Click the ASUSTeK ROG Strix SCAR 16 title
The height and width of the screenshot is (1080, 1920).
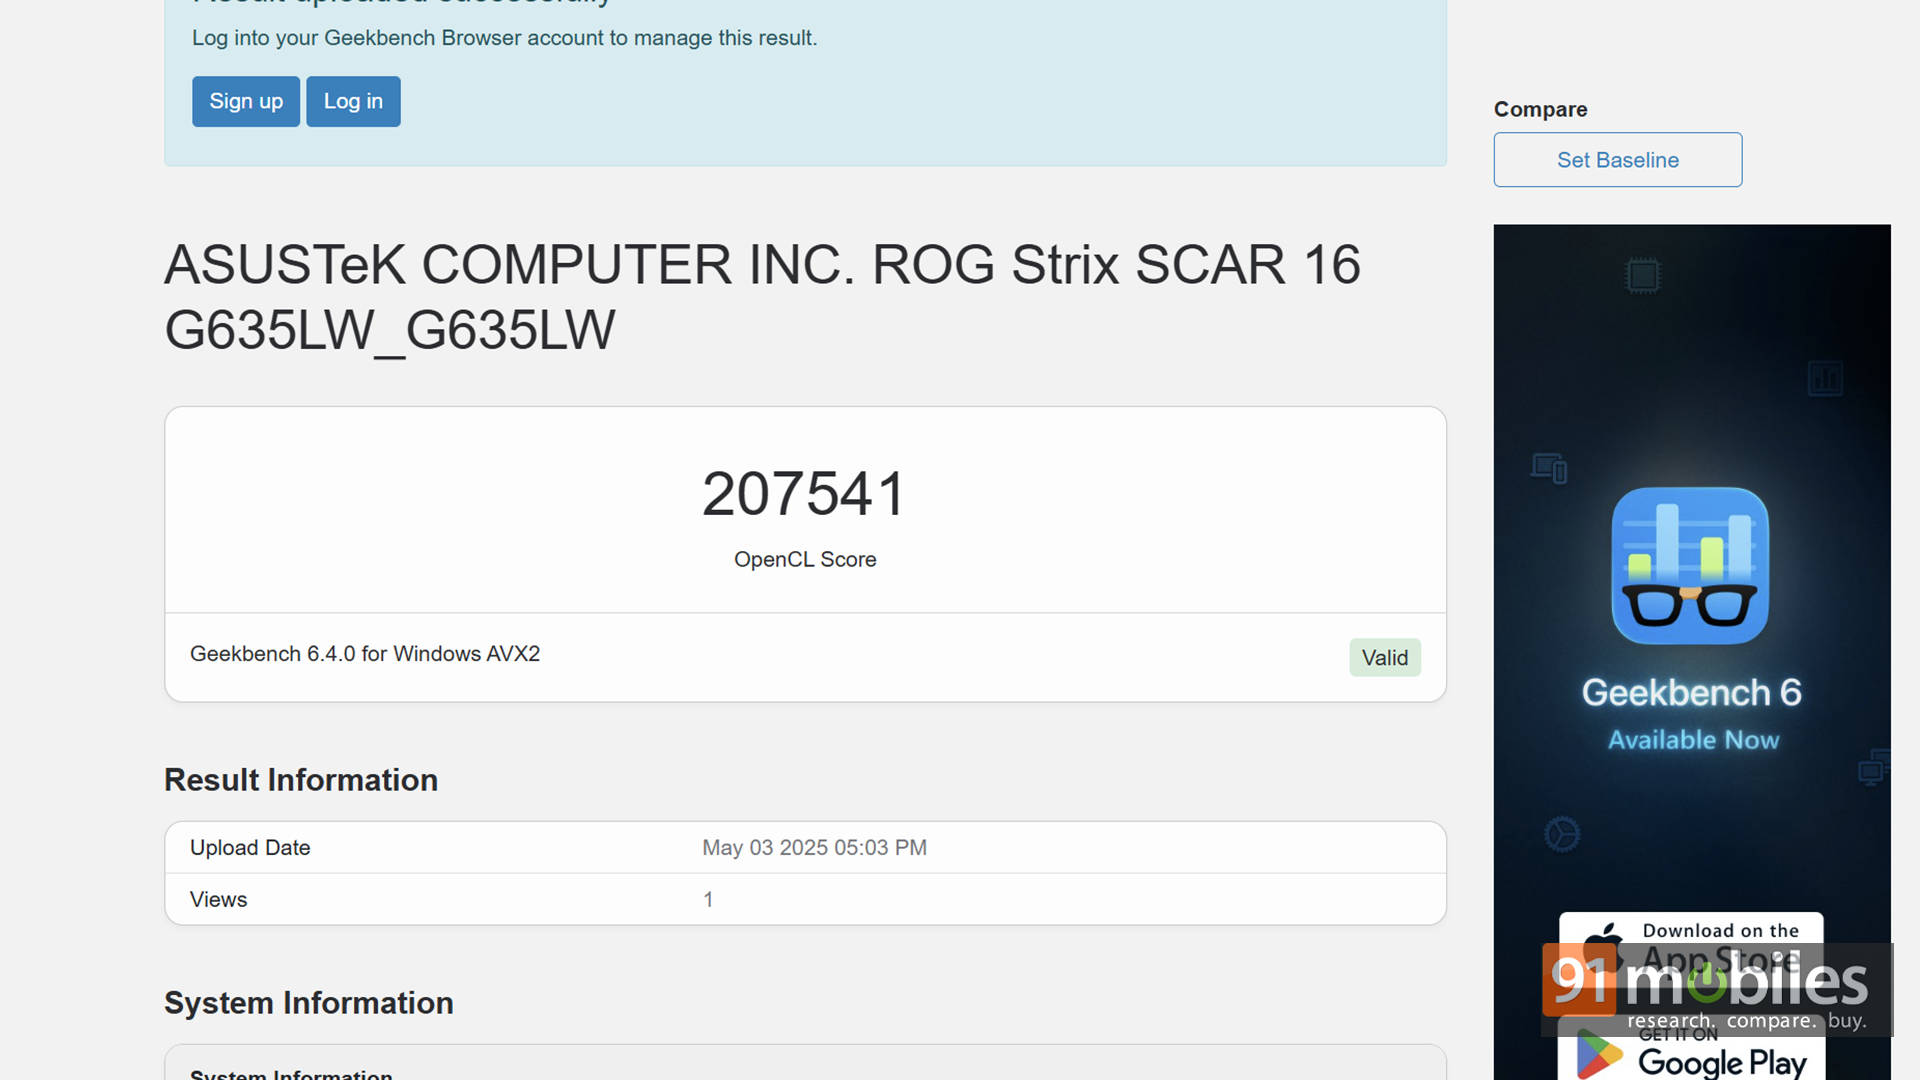coord(762,297)
